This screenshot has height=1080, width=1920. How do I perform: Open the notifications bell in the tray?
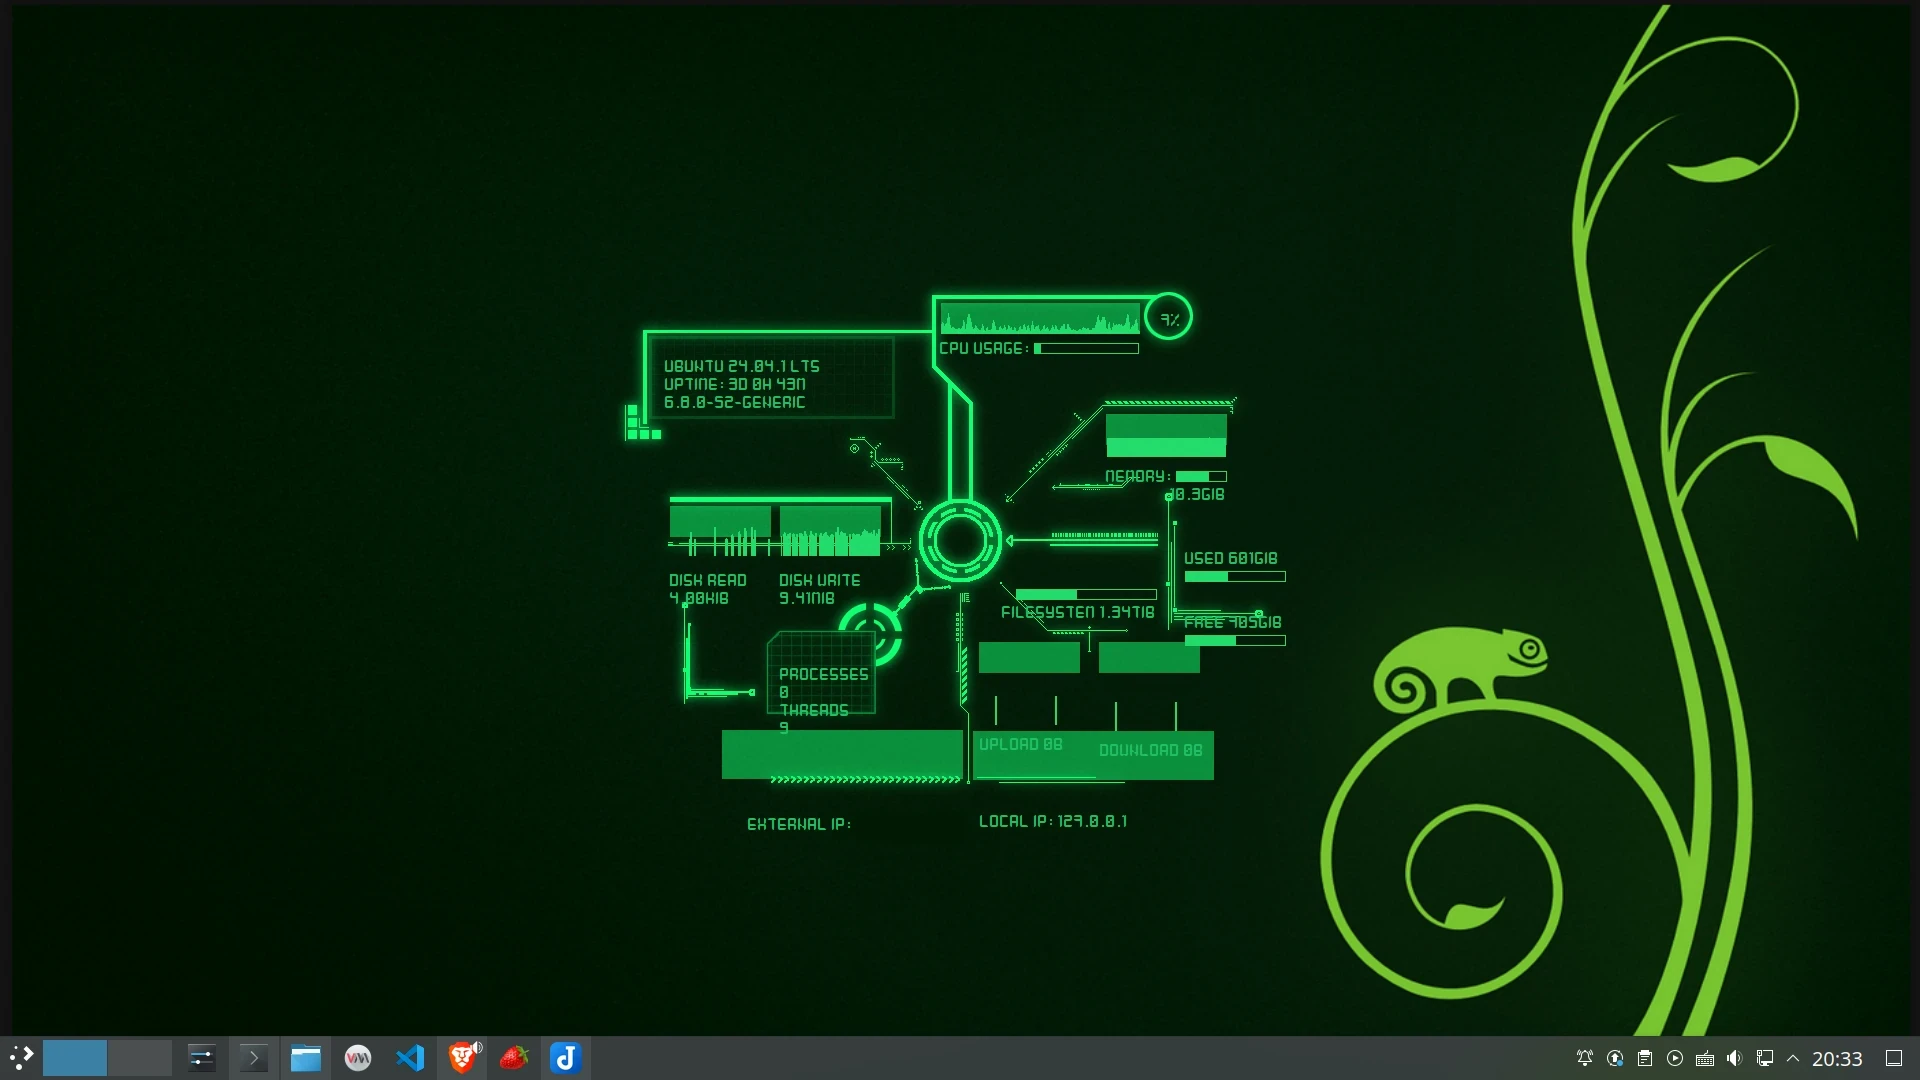pos(1585,1058)
